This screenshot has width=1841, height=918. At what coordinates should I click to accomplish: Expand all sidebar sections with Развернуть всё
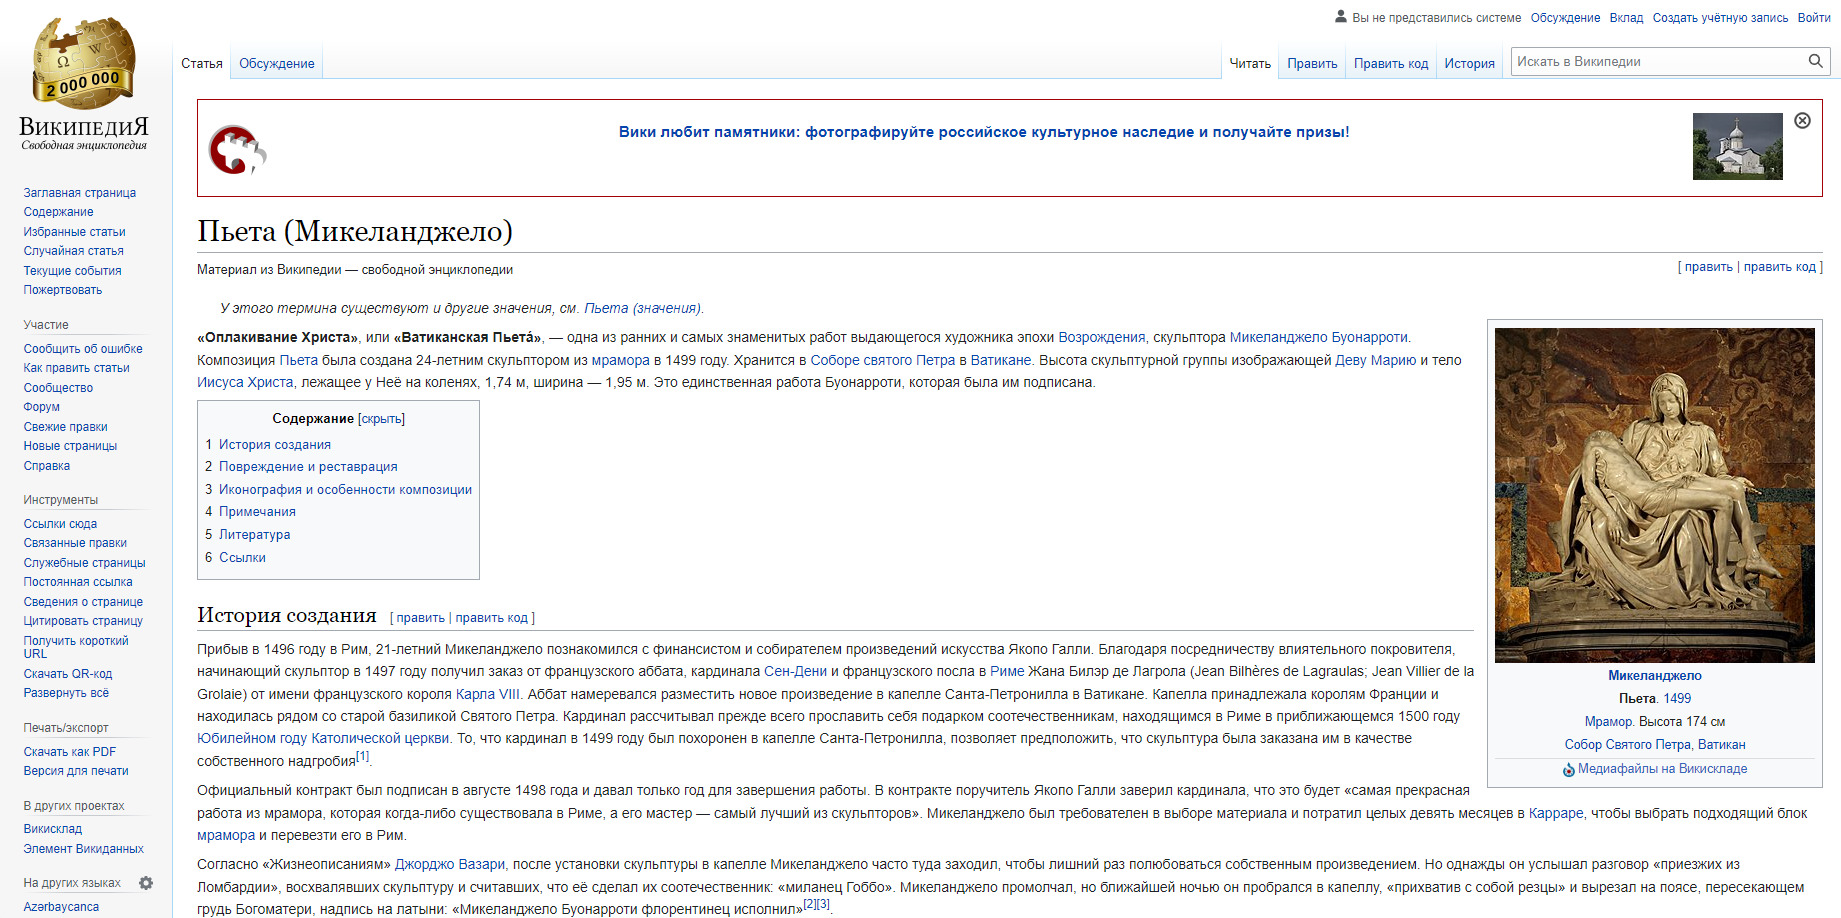click(66, 693)
